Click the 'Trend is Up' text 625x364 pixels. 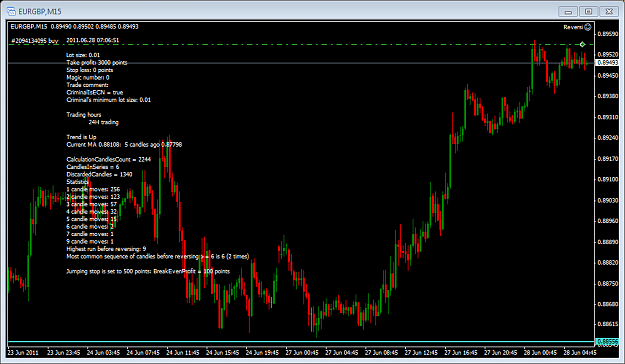pyautogui.click(x=81, y=137)
